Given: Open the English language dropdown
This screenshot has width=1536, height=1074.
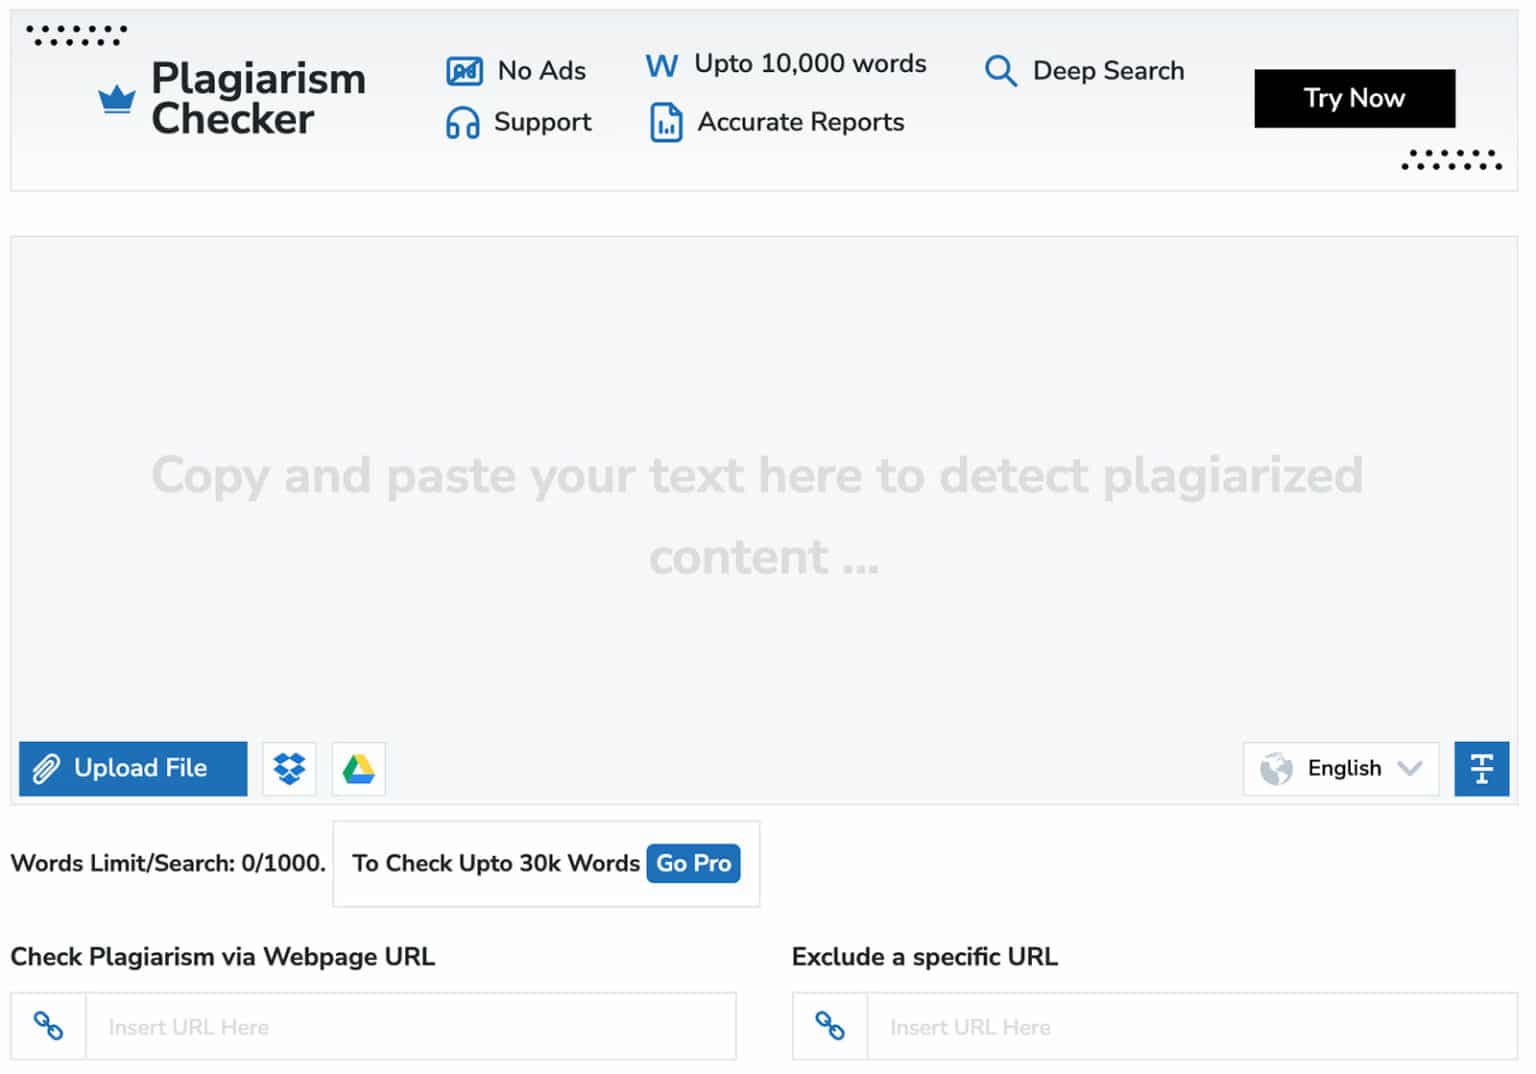Looking at the screenshot, I should (1341, 768).
